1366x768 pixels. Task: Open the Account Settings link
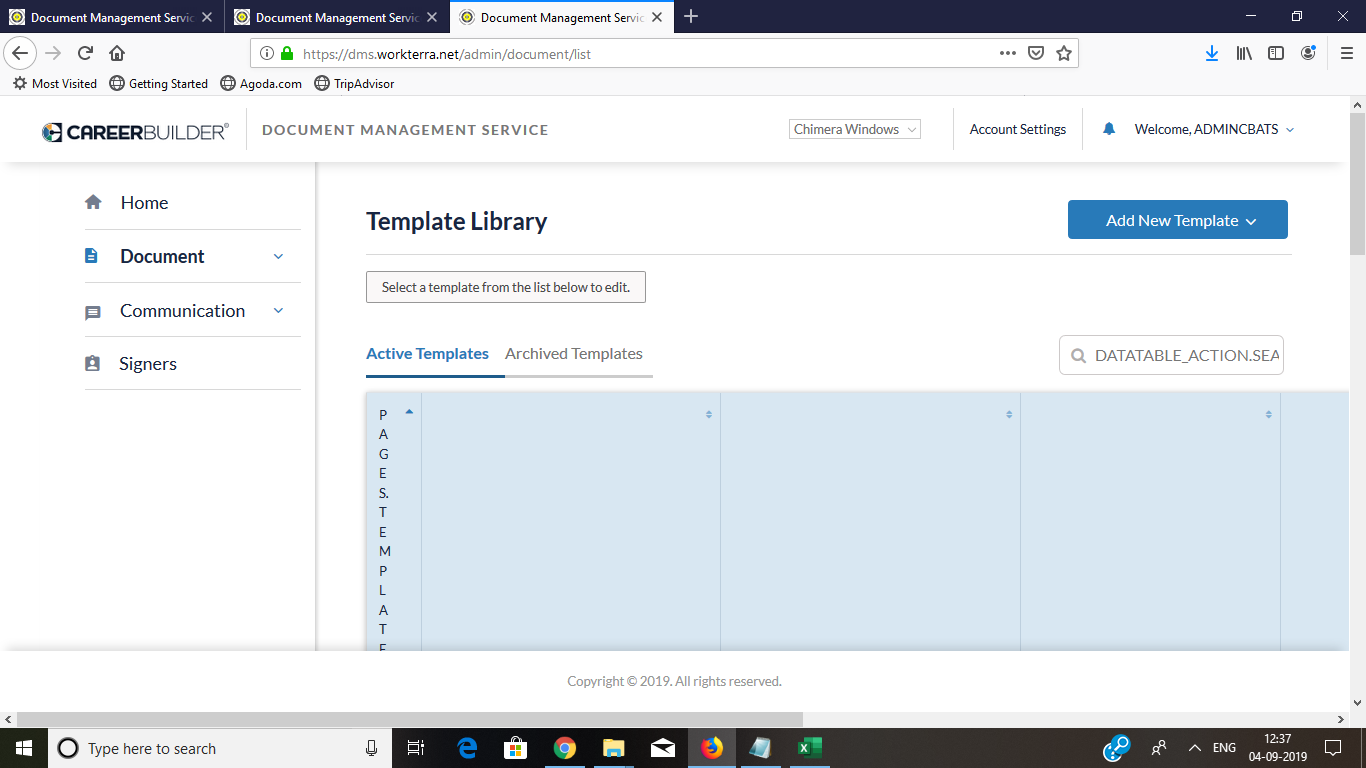click(x=1017, y=129)
